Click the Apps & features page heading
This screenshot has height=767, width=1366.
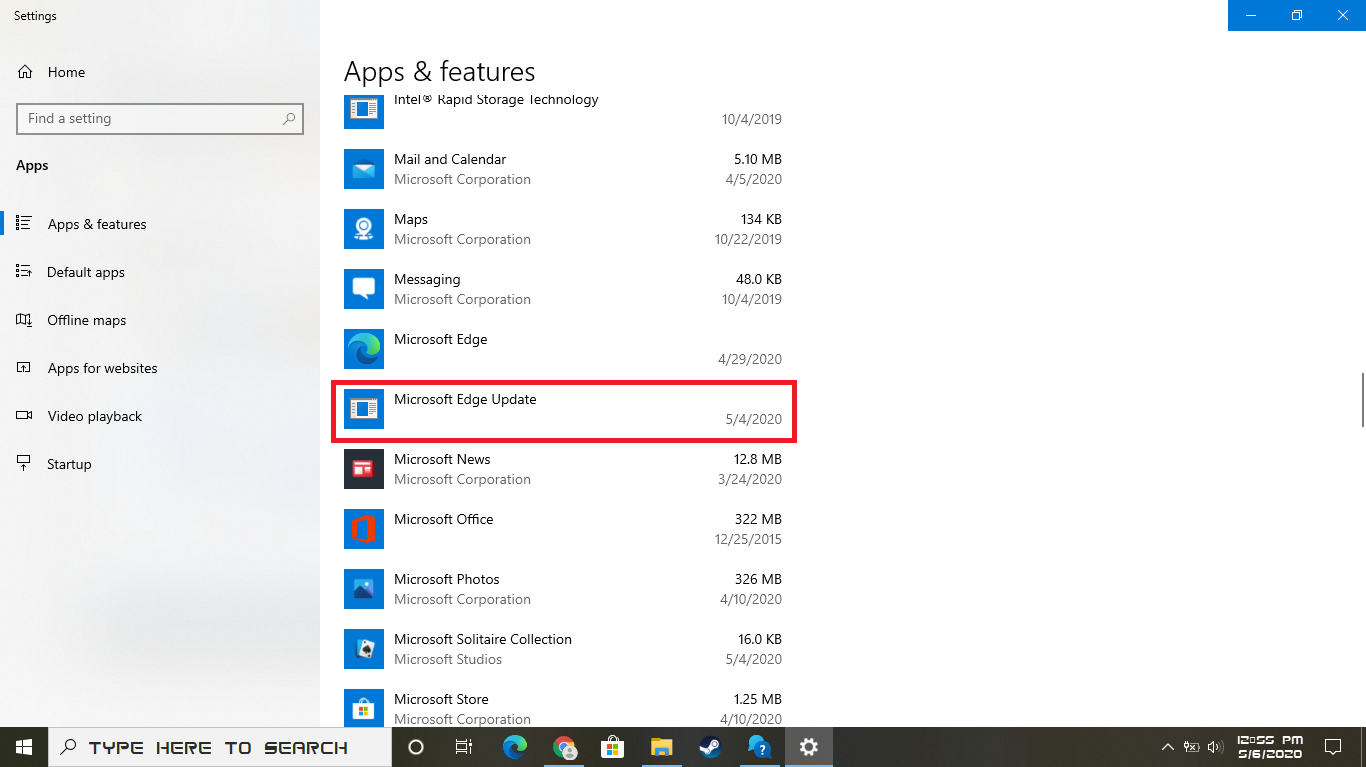point(439,72)
